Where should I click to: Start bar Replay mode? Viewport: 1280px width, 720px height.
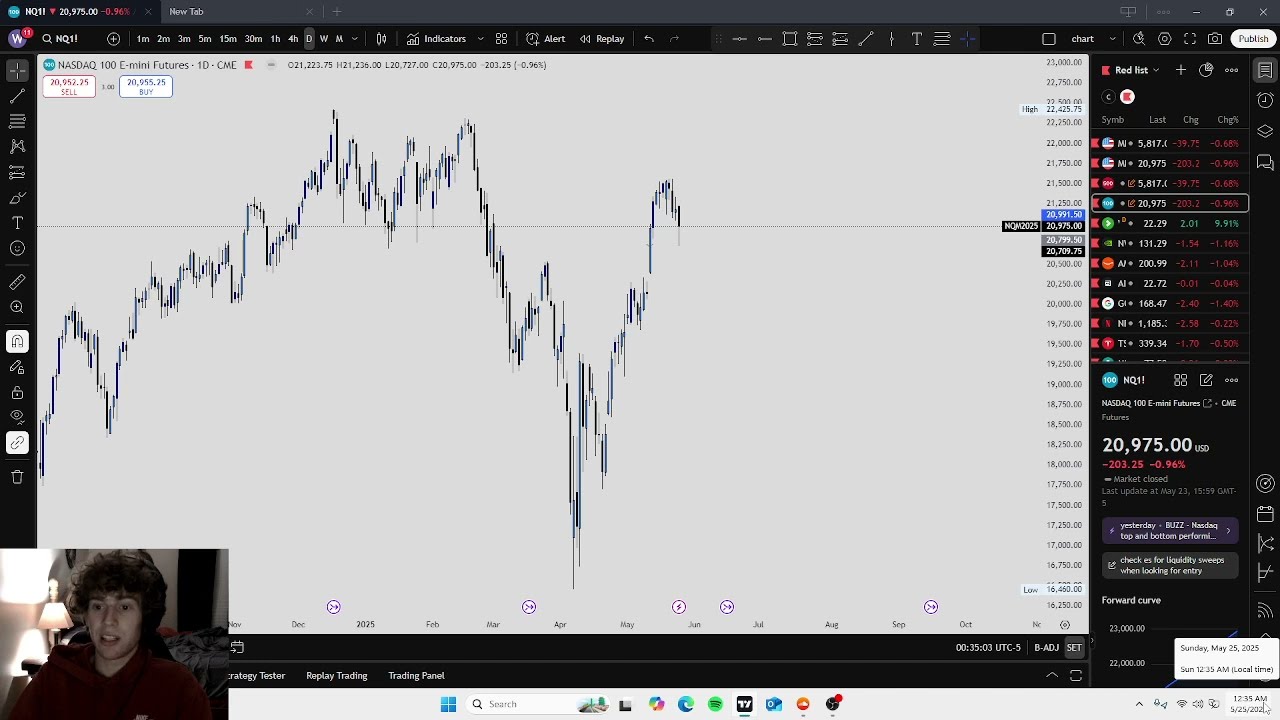[602, 39]
